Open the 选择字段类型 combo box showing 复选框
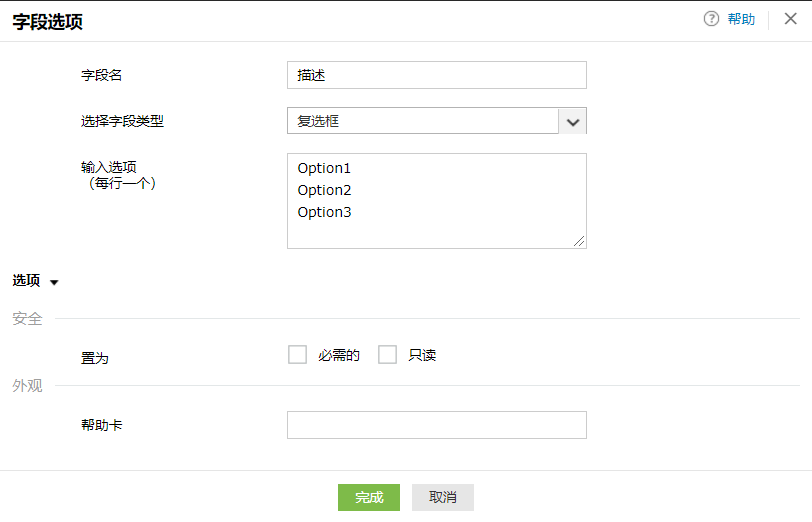Screen dimensions: 812x522 click(422, 121)
